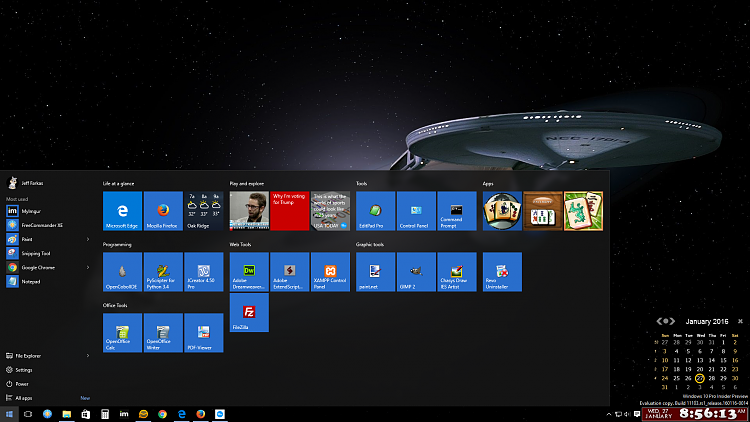
Task: Open Task View on the taskbar
Action: 28,414
